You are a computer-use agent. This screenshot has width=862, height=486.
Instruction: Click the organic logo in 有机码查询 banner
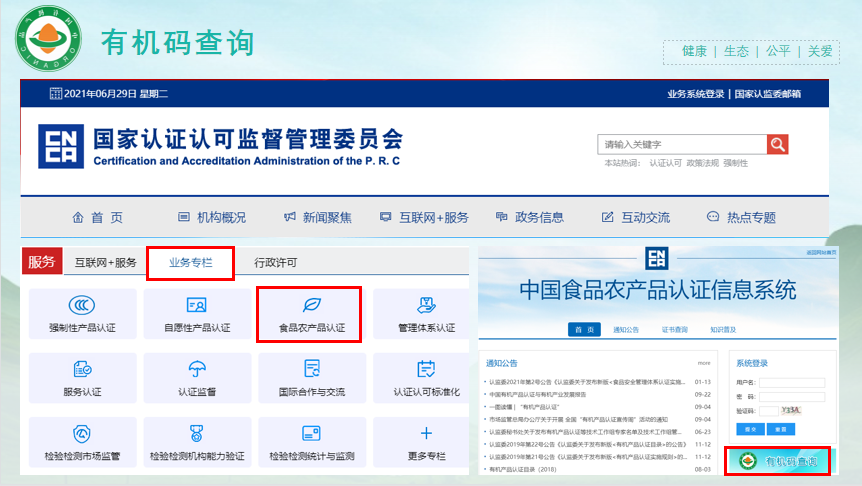pos(747,461)
